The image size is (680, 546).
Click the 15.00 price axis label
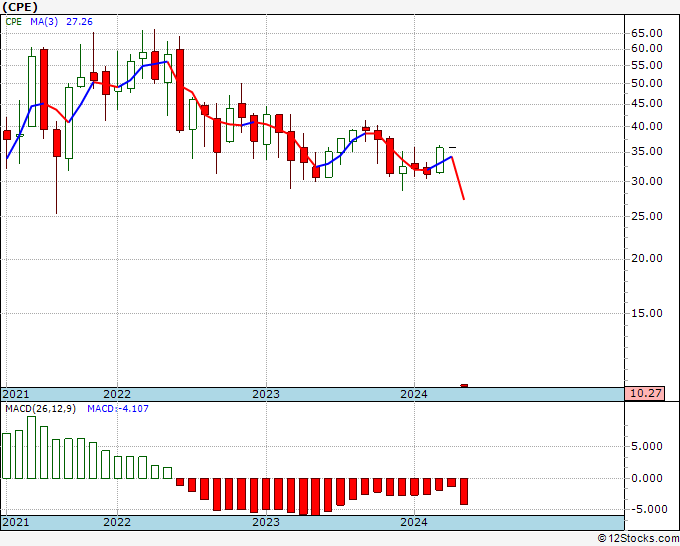pyautogui.click(x=647, y=314)
